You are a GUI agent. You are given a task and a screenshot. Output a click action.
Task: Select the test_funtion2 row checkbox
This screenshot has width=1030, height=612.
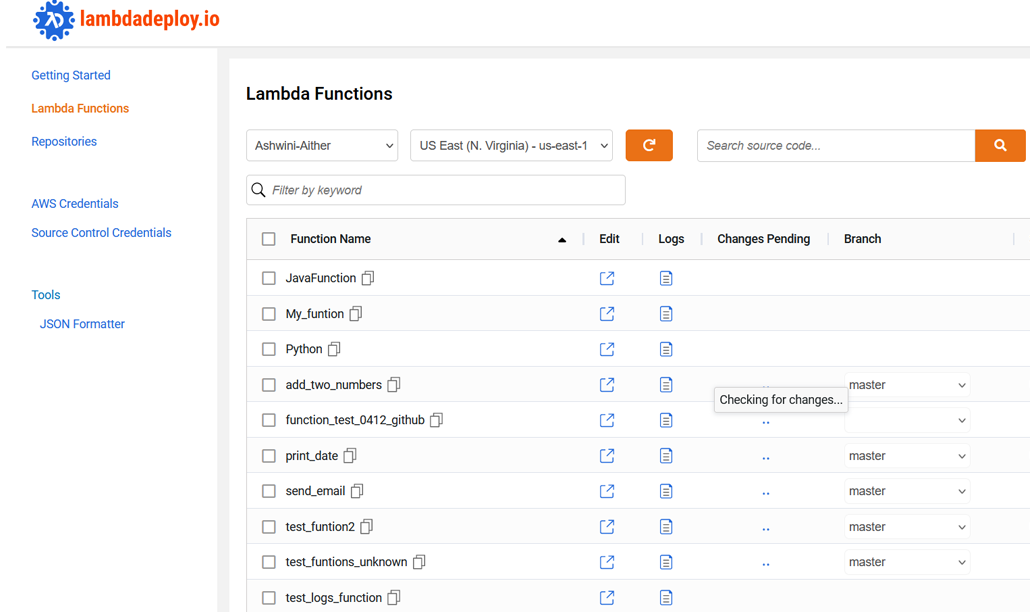(x=269, y=527)
